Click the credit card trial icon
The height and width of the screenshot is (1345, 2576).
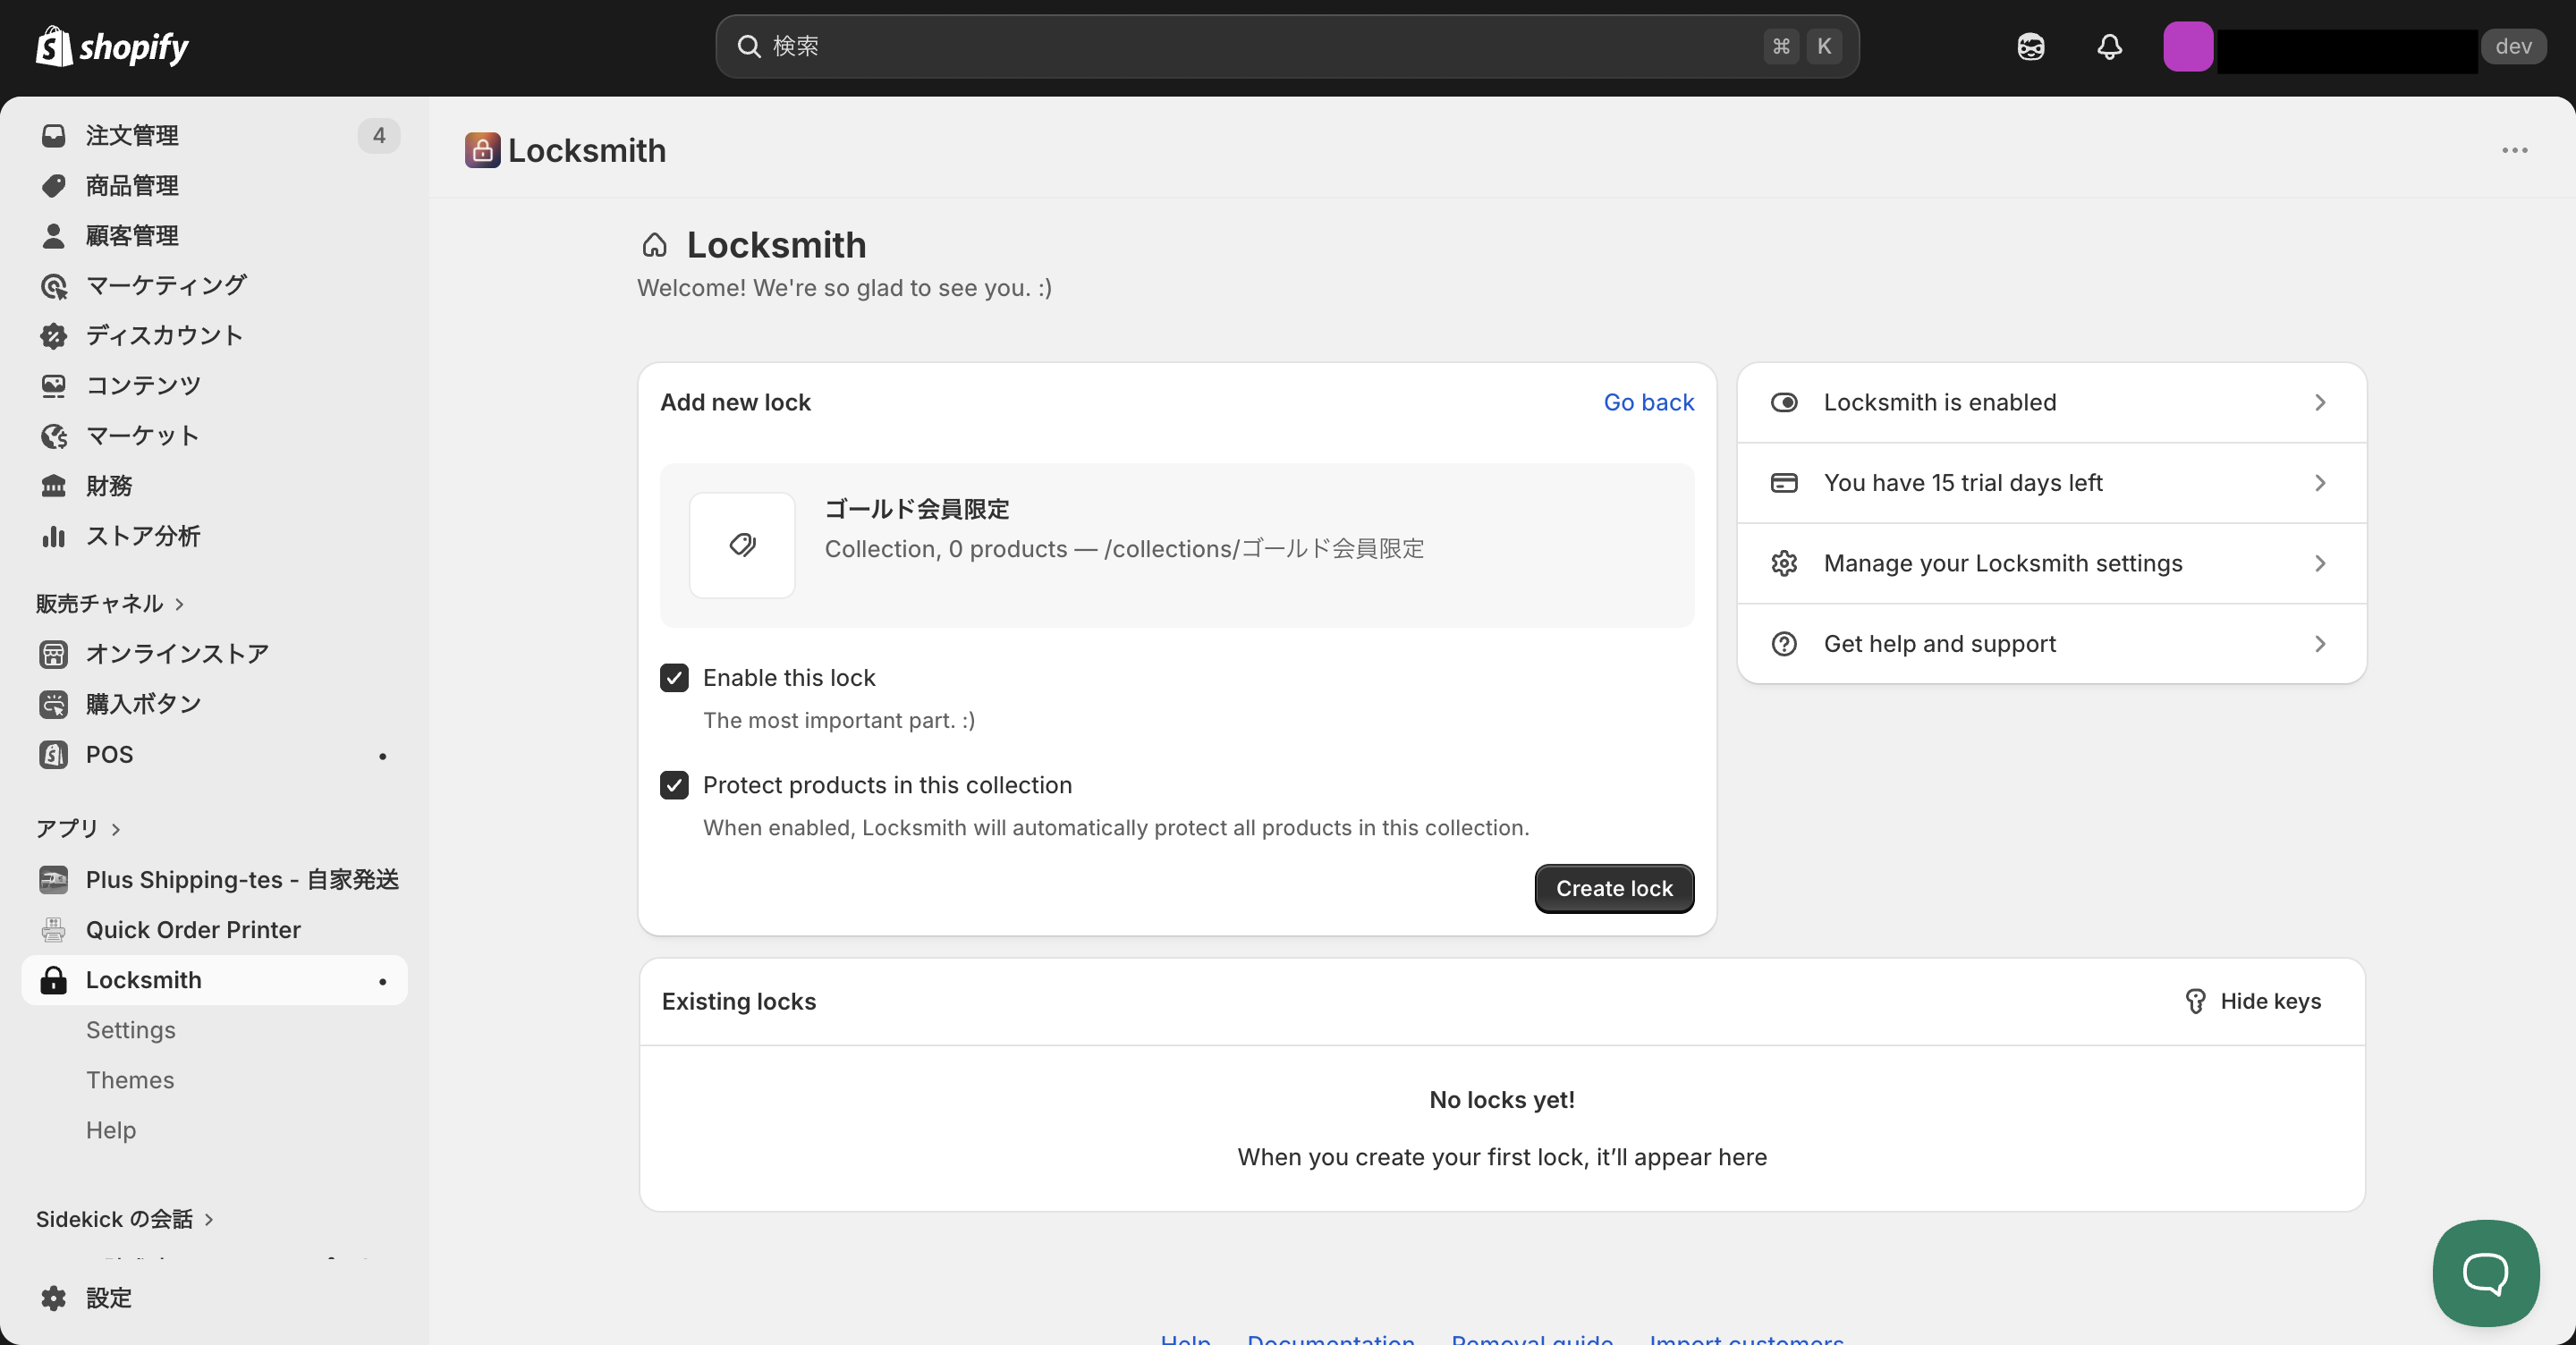point(1783,483)
